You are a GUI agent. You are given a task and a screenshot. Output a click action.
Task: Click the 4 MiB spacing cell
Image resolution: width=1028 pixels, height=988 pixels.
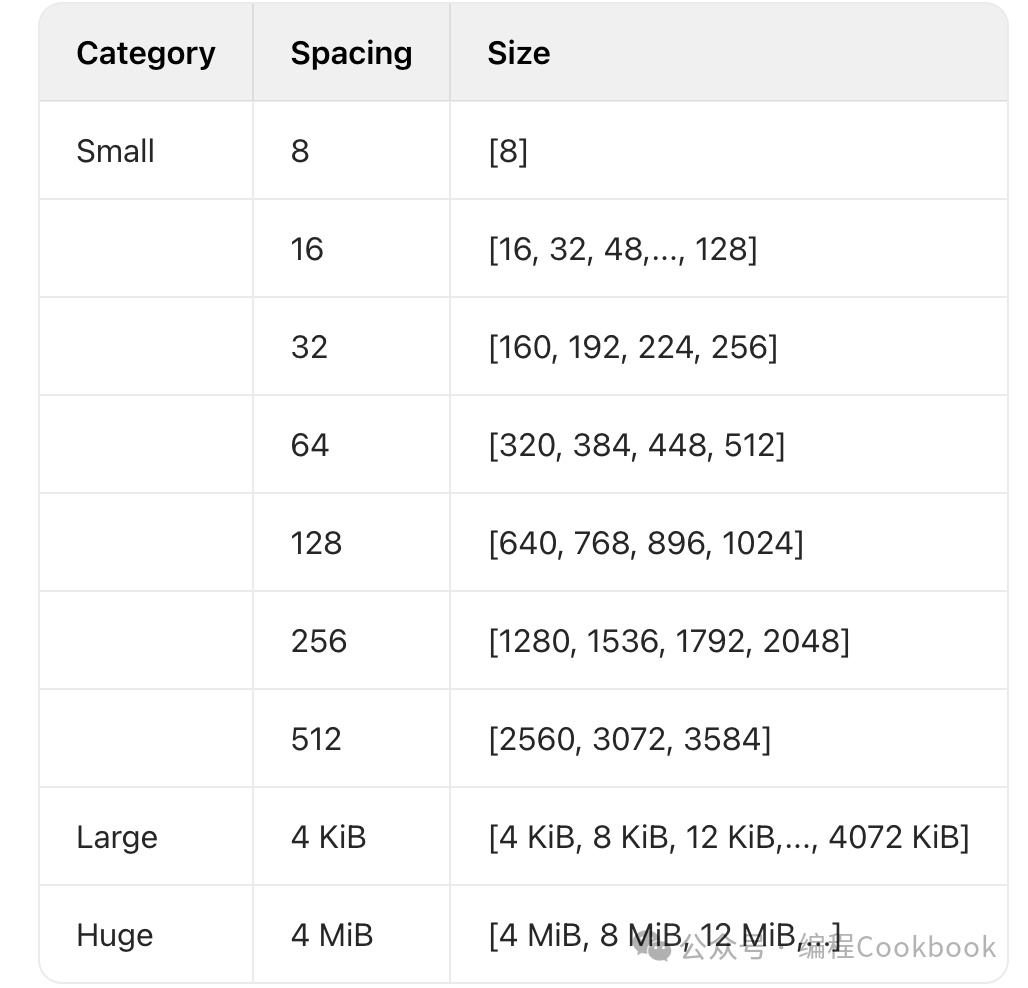coord(332,935)
